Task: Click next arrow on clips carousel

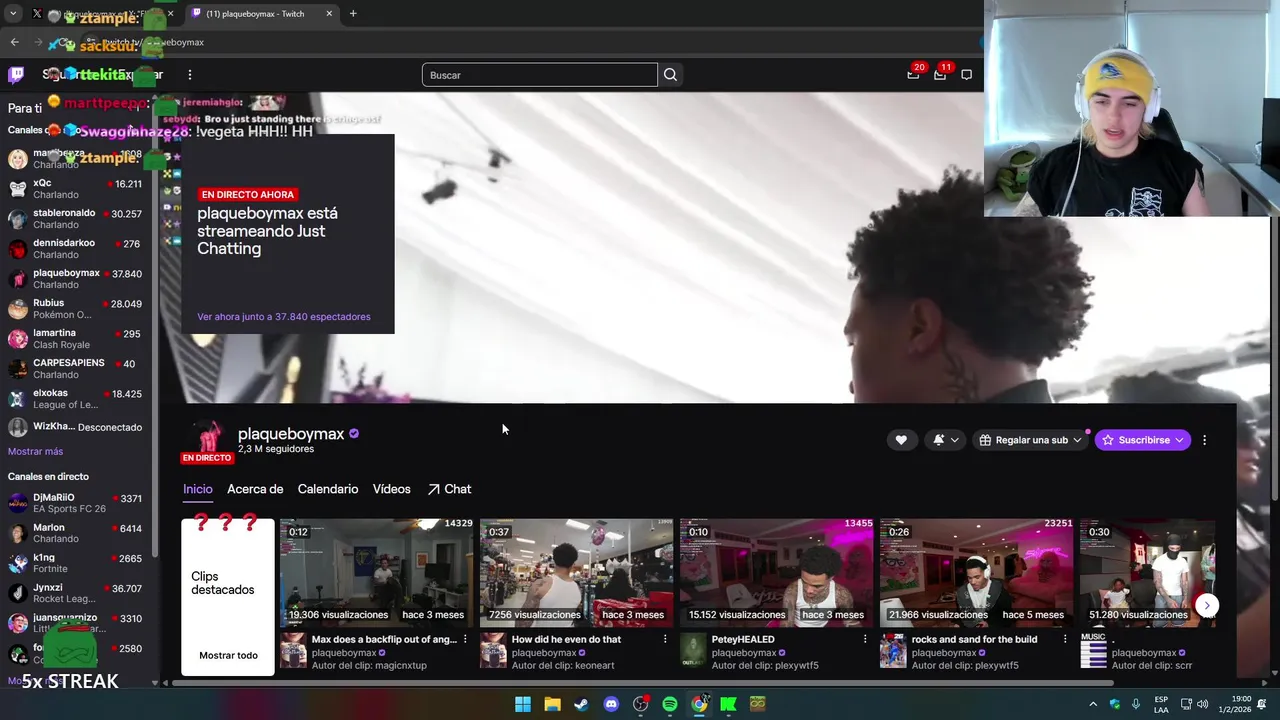Action: tap(1207, 605)
